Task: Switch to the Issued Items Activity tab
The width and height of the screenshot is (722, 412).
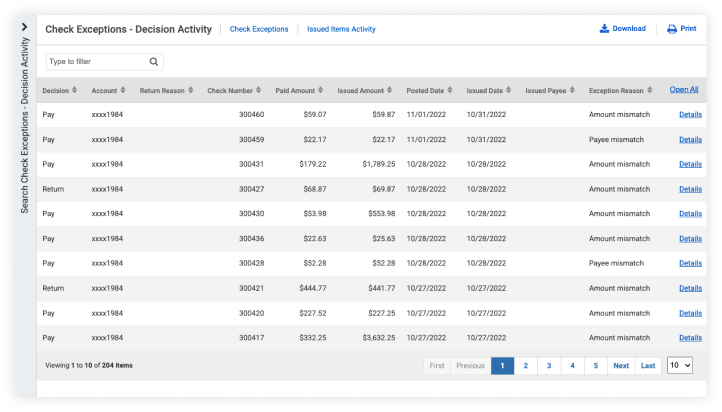Action: pyautogui.click(x=341, y=29)
